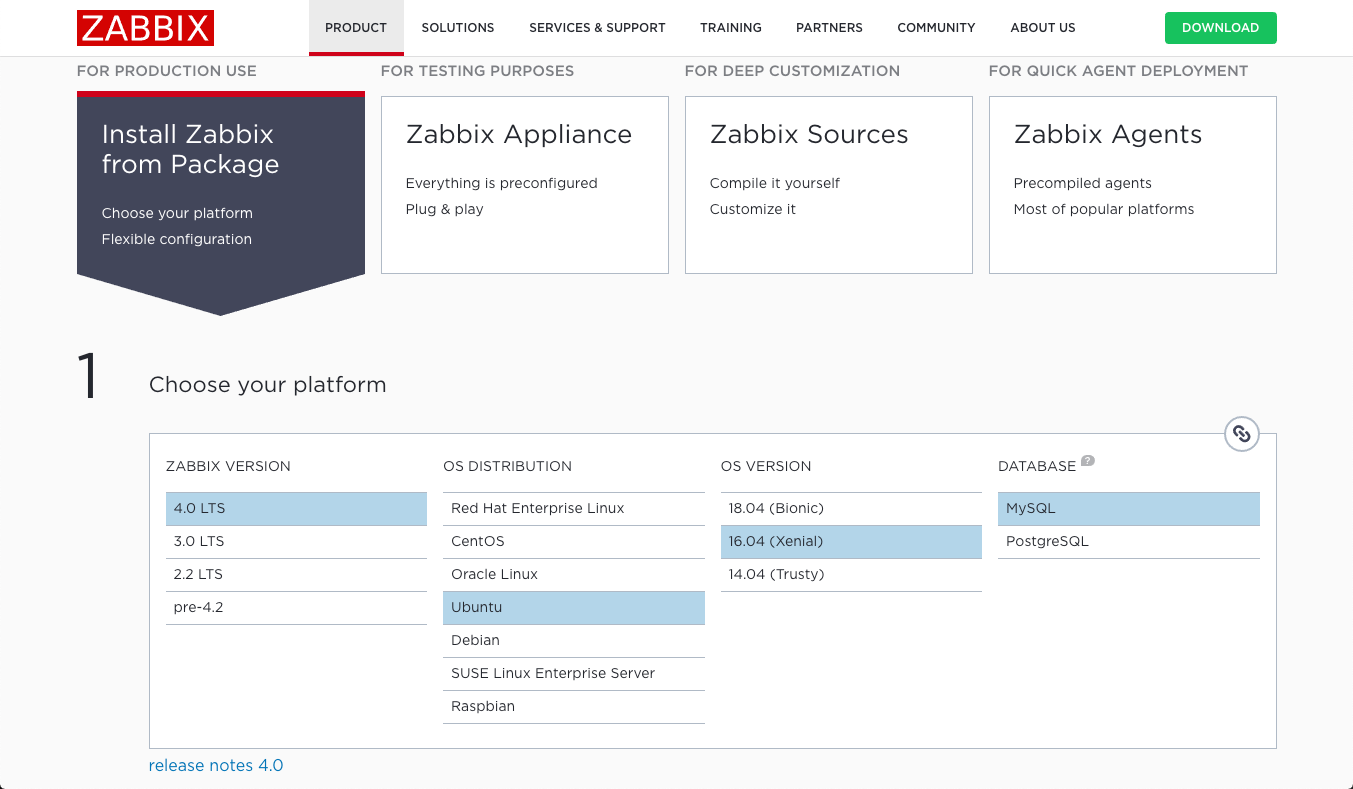Open release notes 4.0 link
Image resolution: width=1353 pixels, height=789 pixels.
point(216,765)
